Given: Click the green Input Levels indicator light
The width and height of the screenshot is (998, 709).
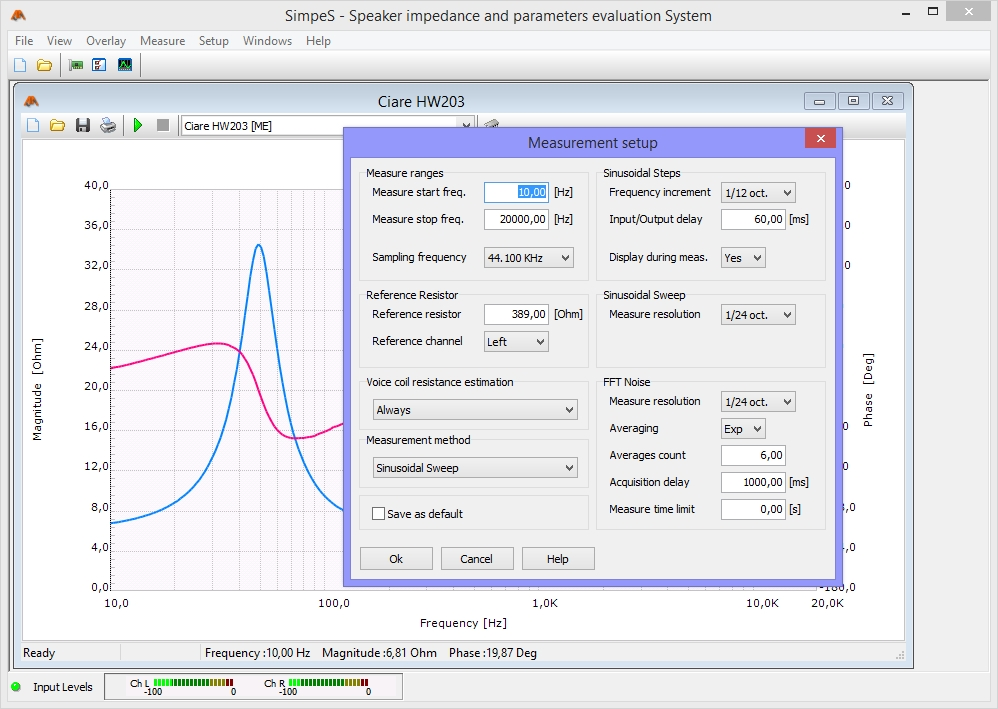Looking at the screenshot, I should 16,687.
